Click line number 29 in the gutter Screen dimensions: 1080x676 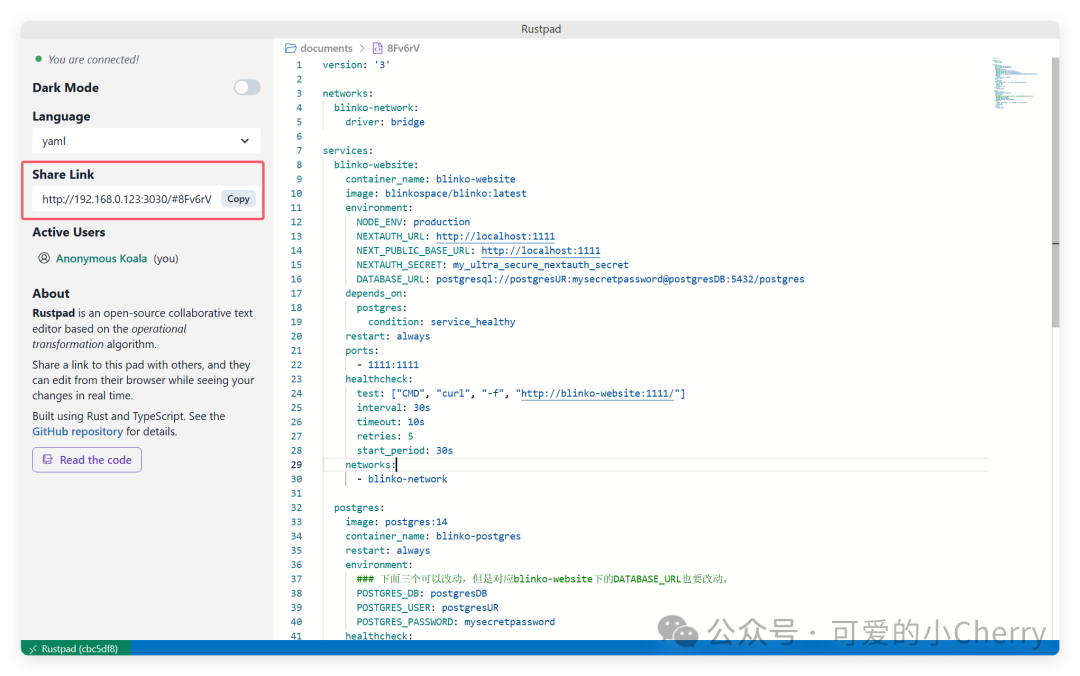pyautogui.click(x=296, y=464)
